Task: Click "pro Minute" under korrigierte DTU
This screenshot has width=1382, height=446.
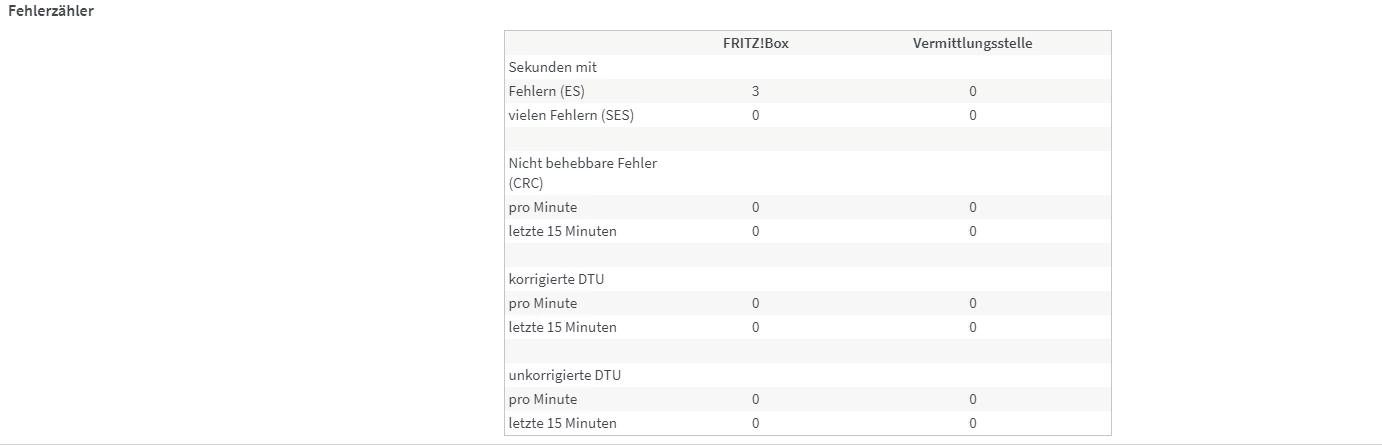Action: (x=543, y=303)
